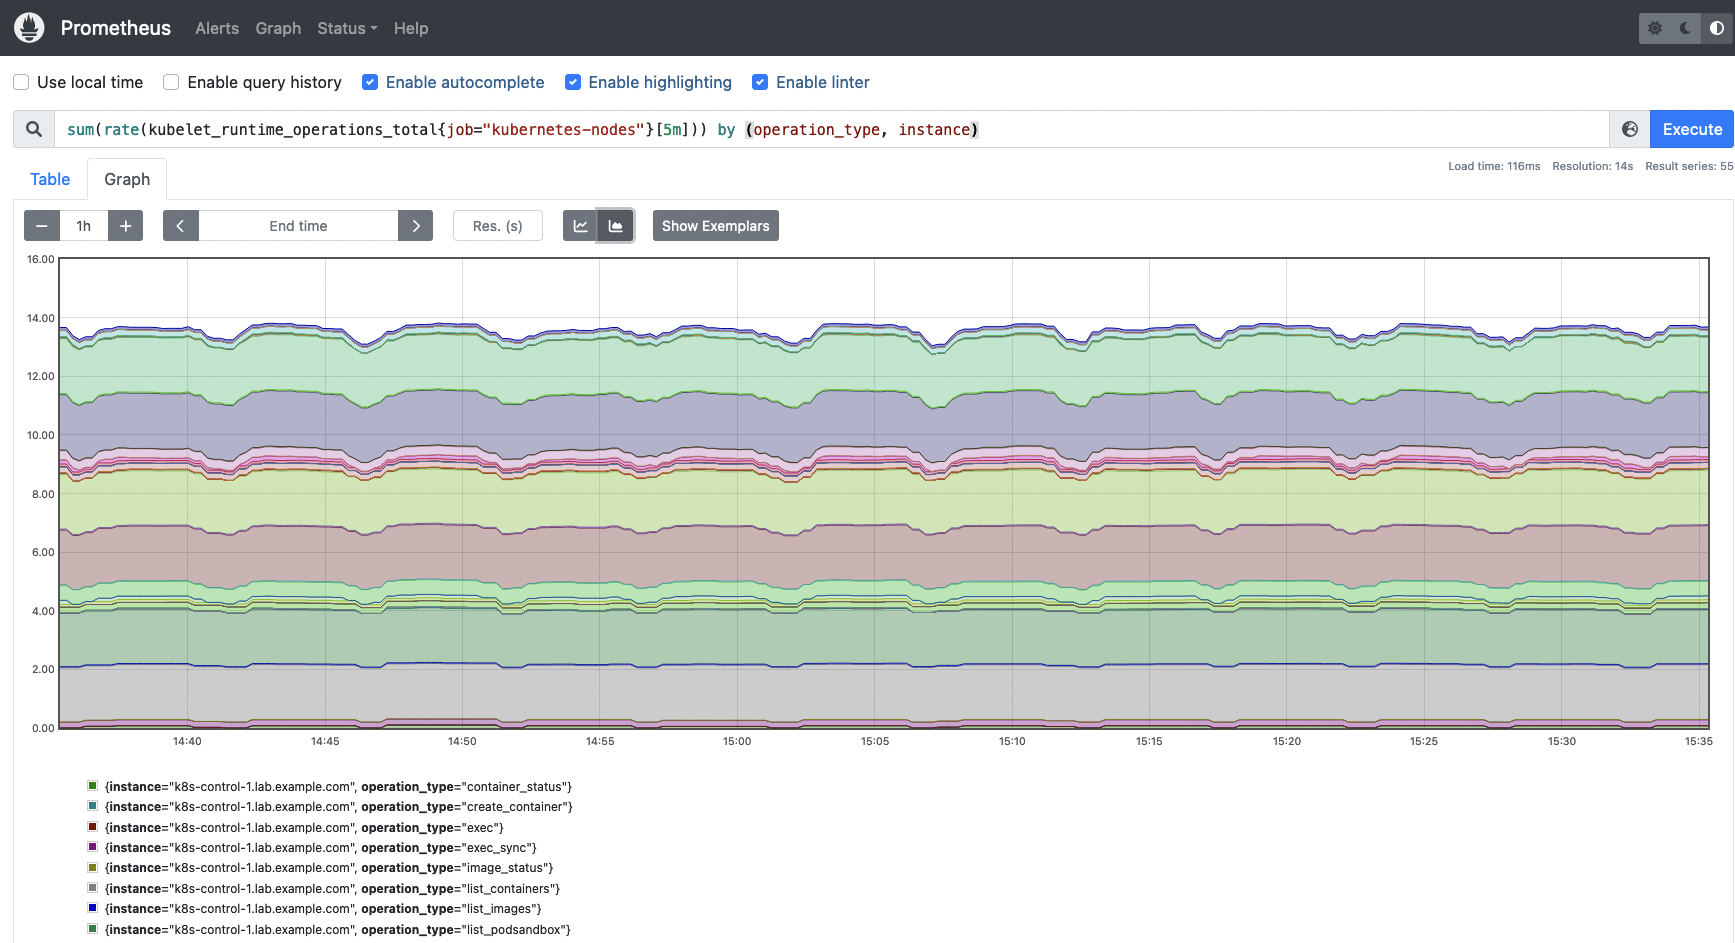Switch to light theme sun icon
Image resolution: width=1735 pixels, height=943 pixels.
[1655, 28]
